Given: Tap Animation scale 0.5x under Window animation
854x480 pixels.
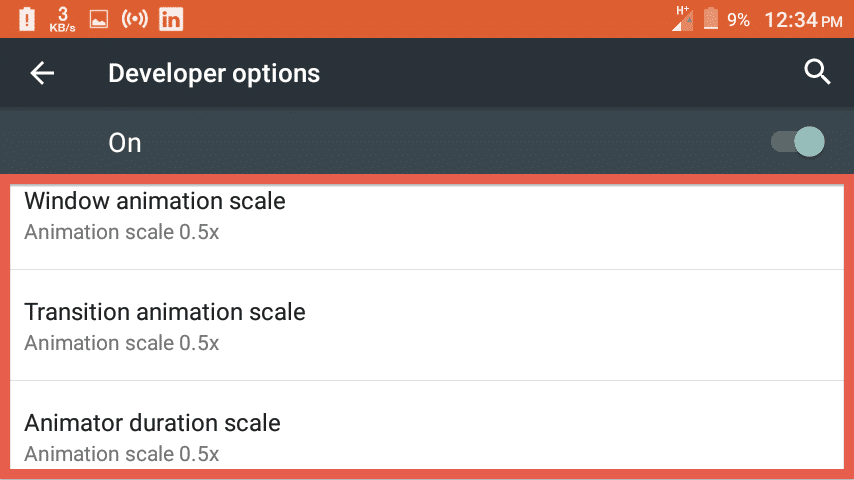Looking at the screenshot, I should pos(121,232).
